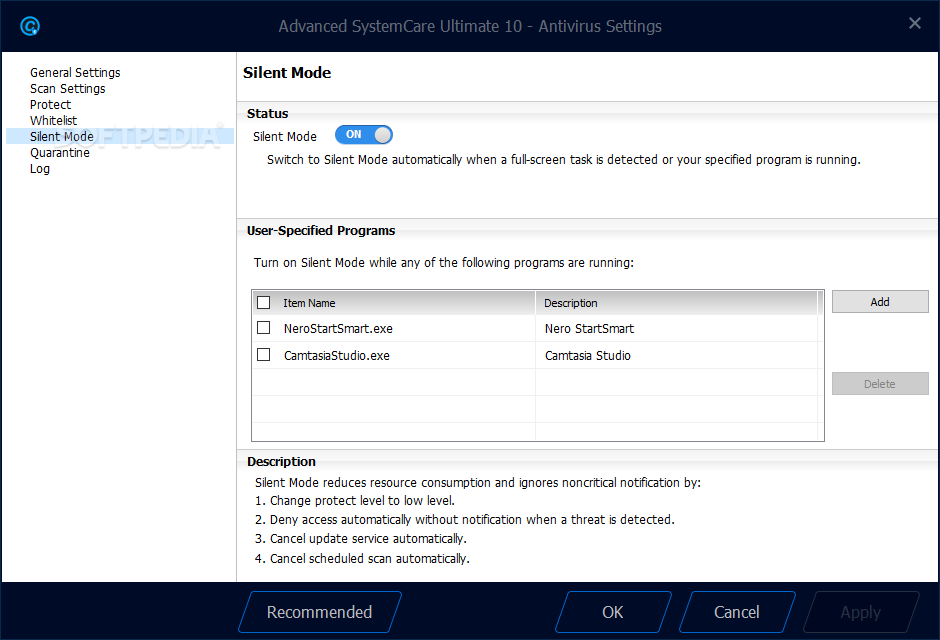Select Silent Mode in the sidebar
The image size is (940, 640).
[62, 137]
